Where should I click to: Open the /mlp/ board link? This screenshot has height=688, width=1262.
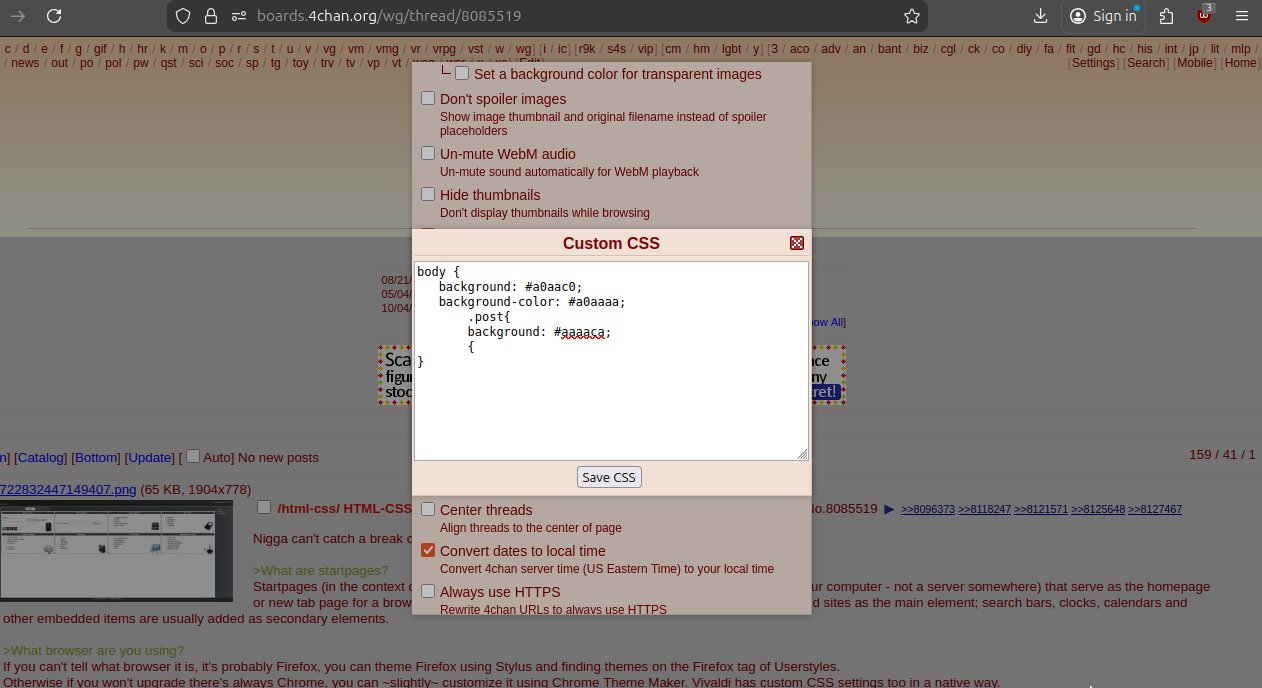1240,48
